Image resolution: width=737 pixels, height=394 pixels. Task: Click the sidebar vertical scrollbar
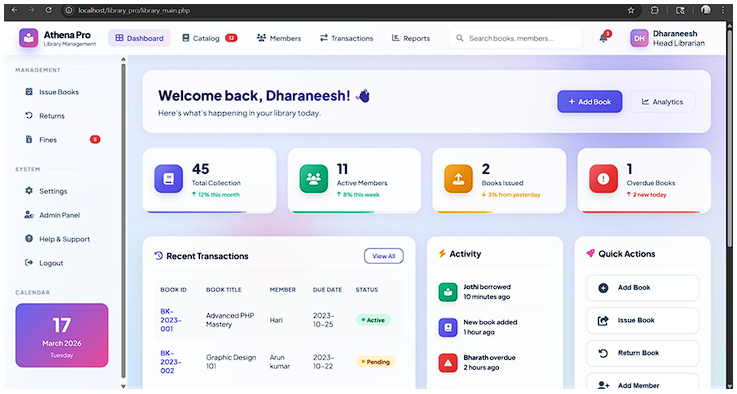(123, 221)
